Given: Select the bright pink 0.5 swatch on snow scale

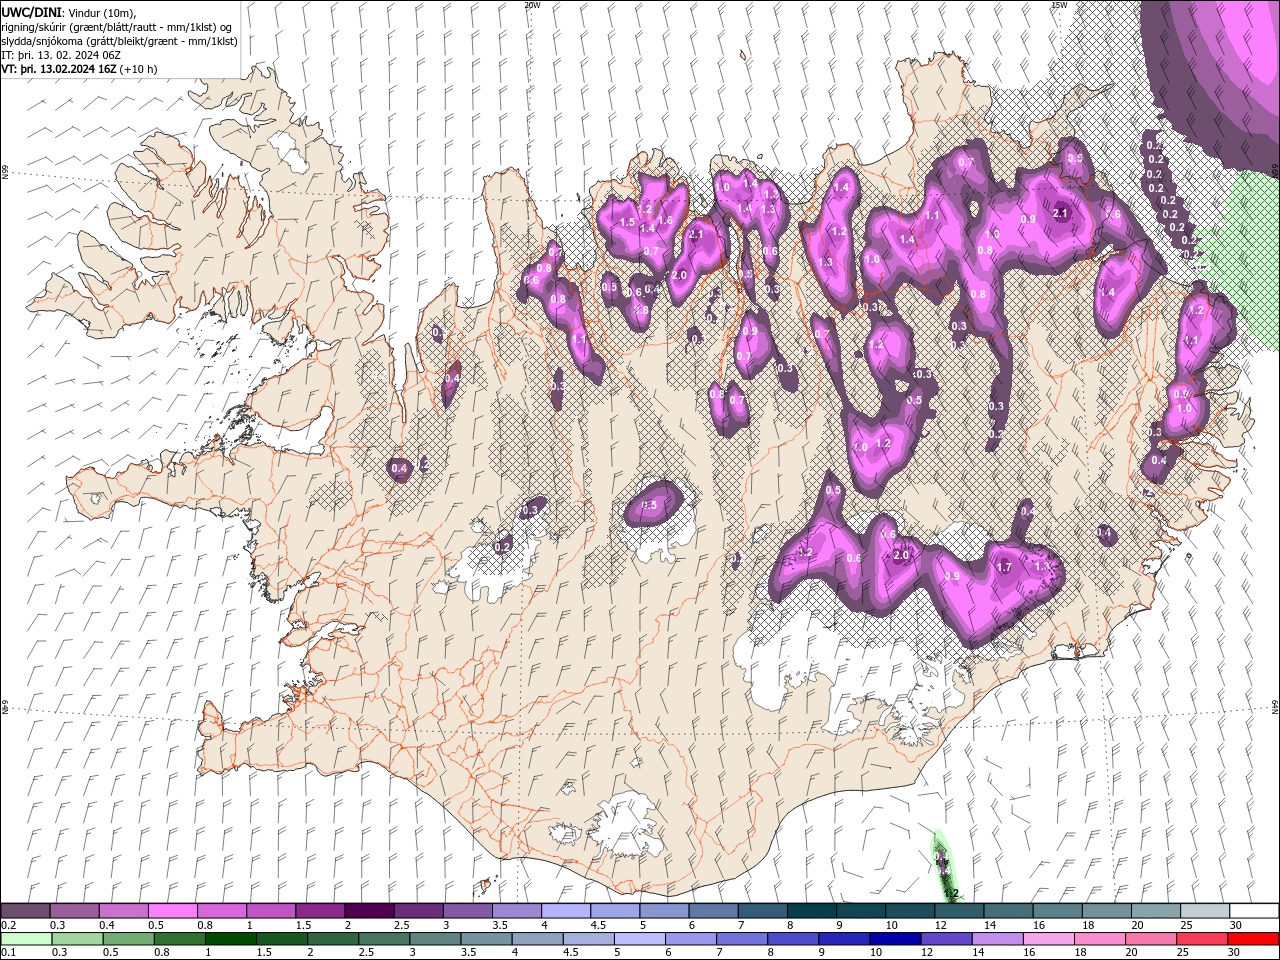Looking at the screenshot, I should tap(172, 911).
